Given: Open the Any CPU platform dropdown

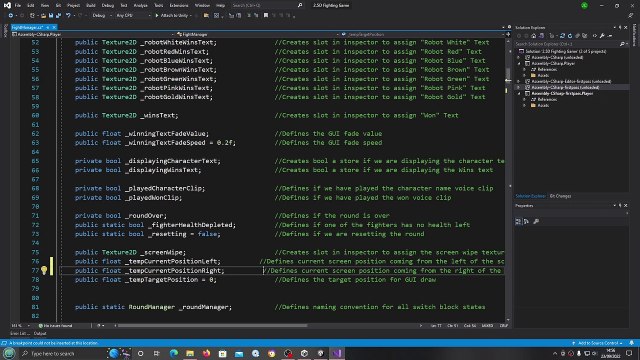Looking at the screenshot, I should click(x=133, y=16).
